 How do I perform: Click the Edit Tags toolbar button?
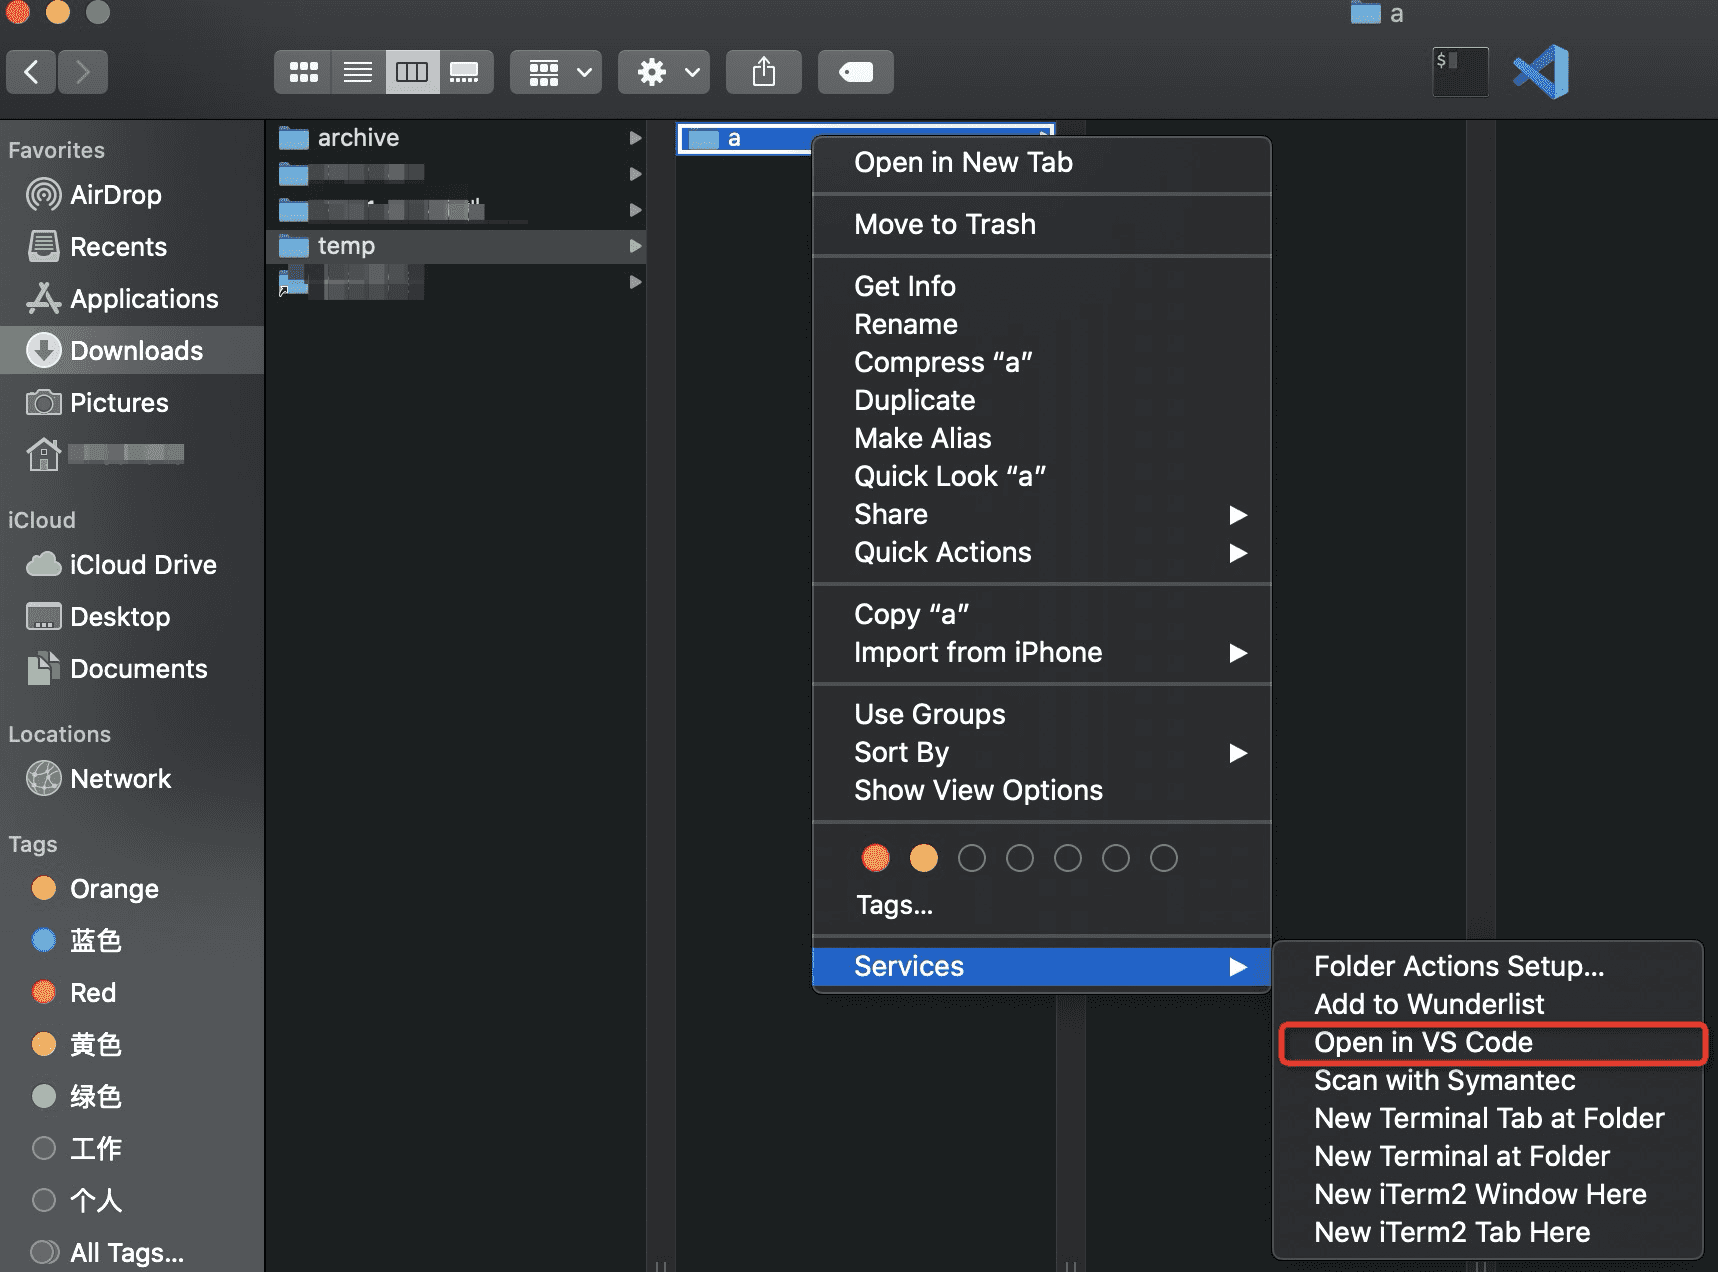[x=856, y=72]
